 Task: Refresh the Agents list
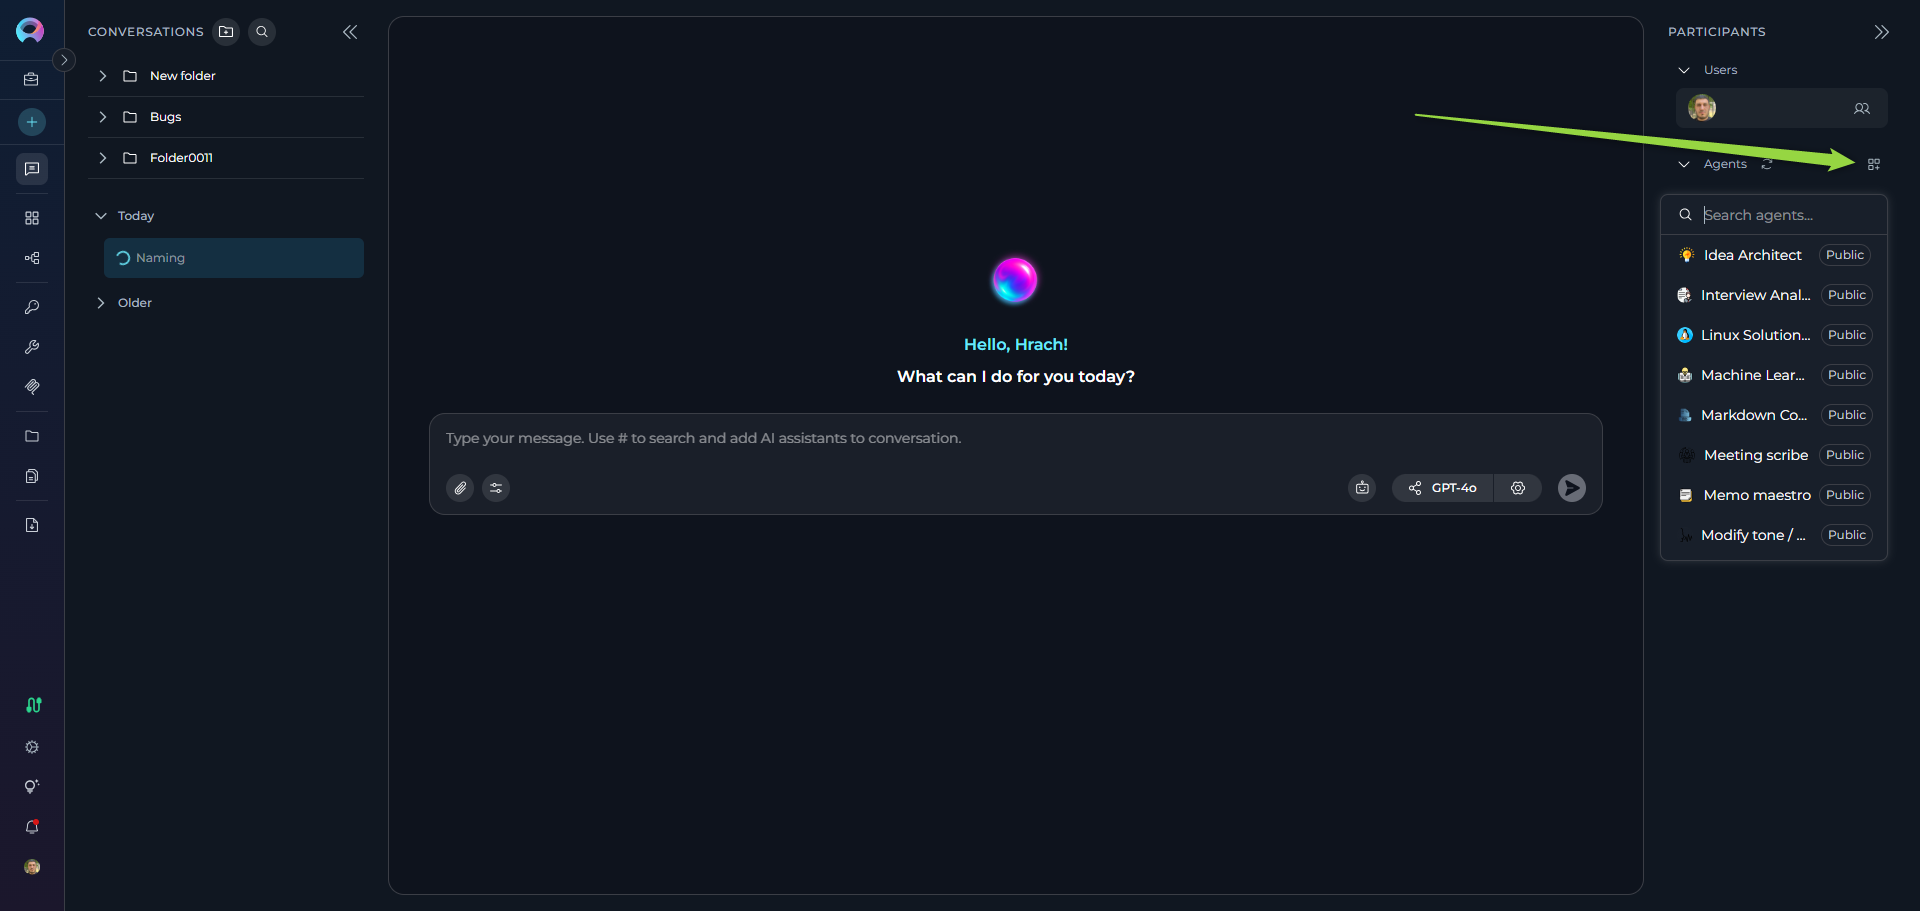point(1767,164)
